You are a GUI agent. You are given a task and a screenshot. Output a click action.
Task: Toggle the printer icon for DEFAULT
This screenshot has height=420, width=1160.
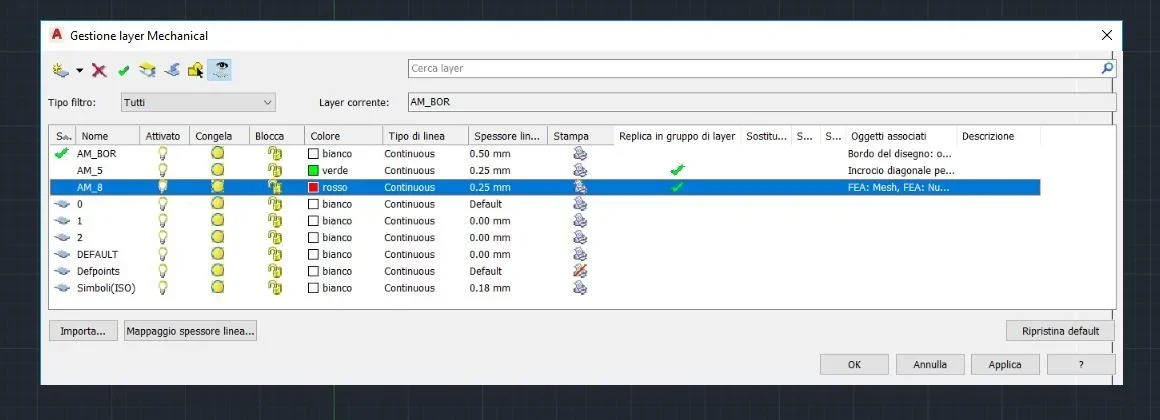tap(581, 254)
